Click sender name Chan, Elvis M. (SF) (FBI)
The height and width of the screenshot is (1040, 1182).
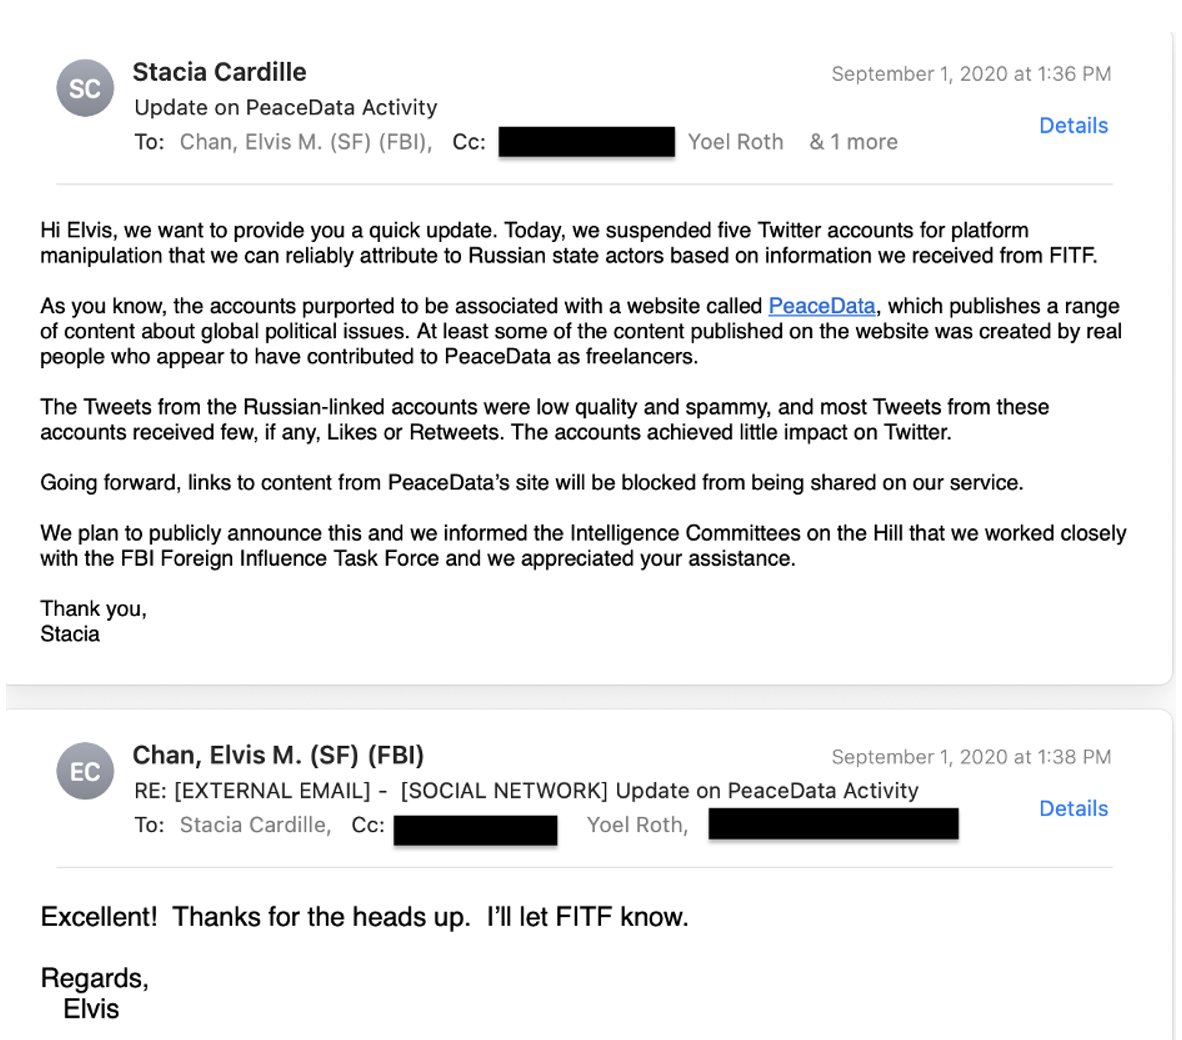click(278, 755)
